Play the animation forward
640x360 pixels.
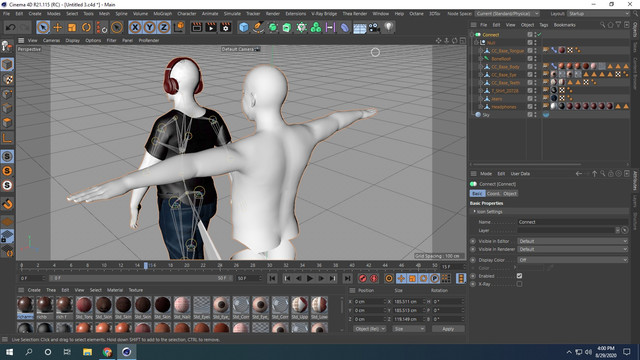(310, 278)
